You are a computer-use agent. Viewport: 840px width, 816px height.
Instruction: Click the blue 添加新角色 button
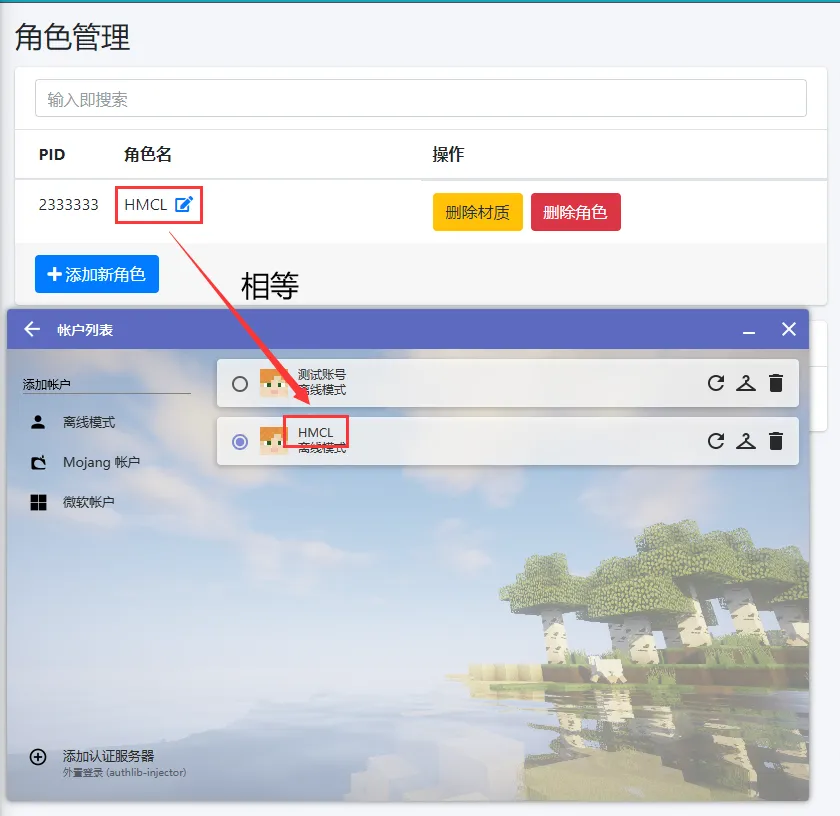pos(97,274)
